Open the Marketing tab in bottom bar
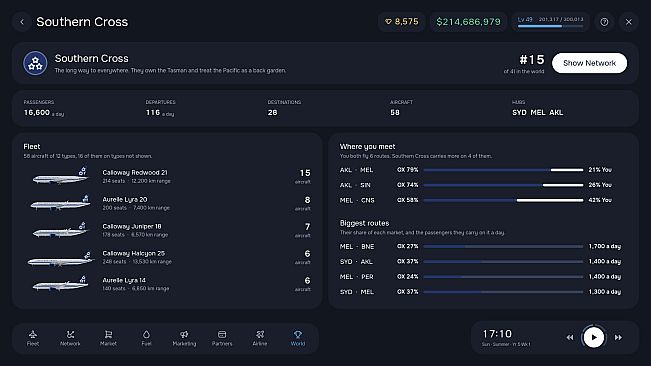Image resolution: width=651 pixels, height=366 pixels. pos(184,338)
